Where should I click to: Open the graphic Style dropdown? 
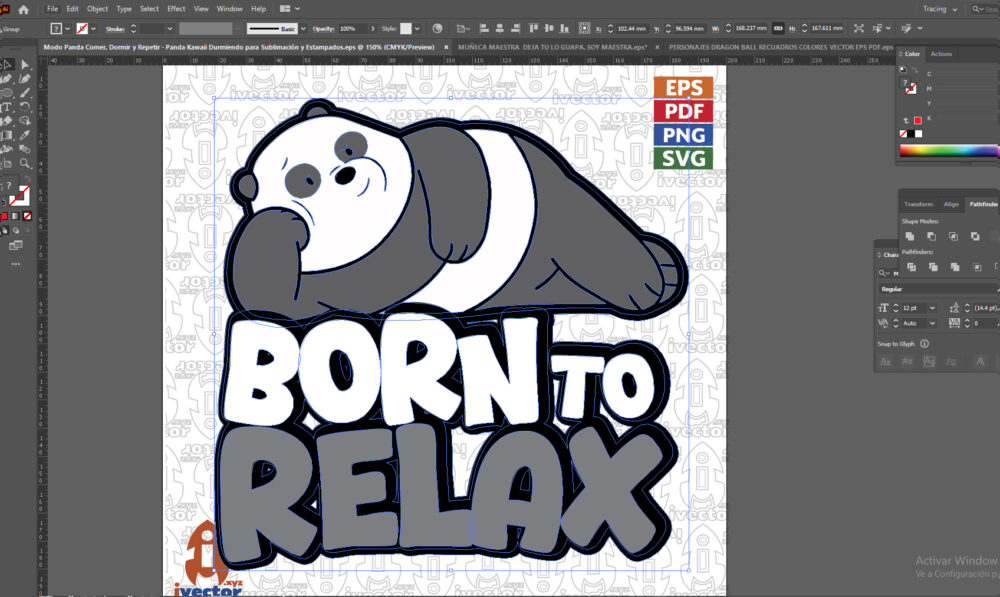pyautogui.click(x=417, y=29)
